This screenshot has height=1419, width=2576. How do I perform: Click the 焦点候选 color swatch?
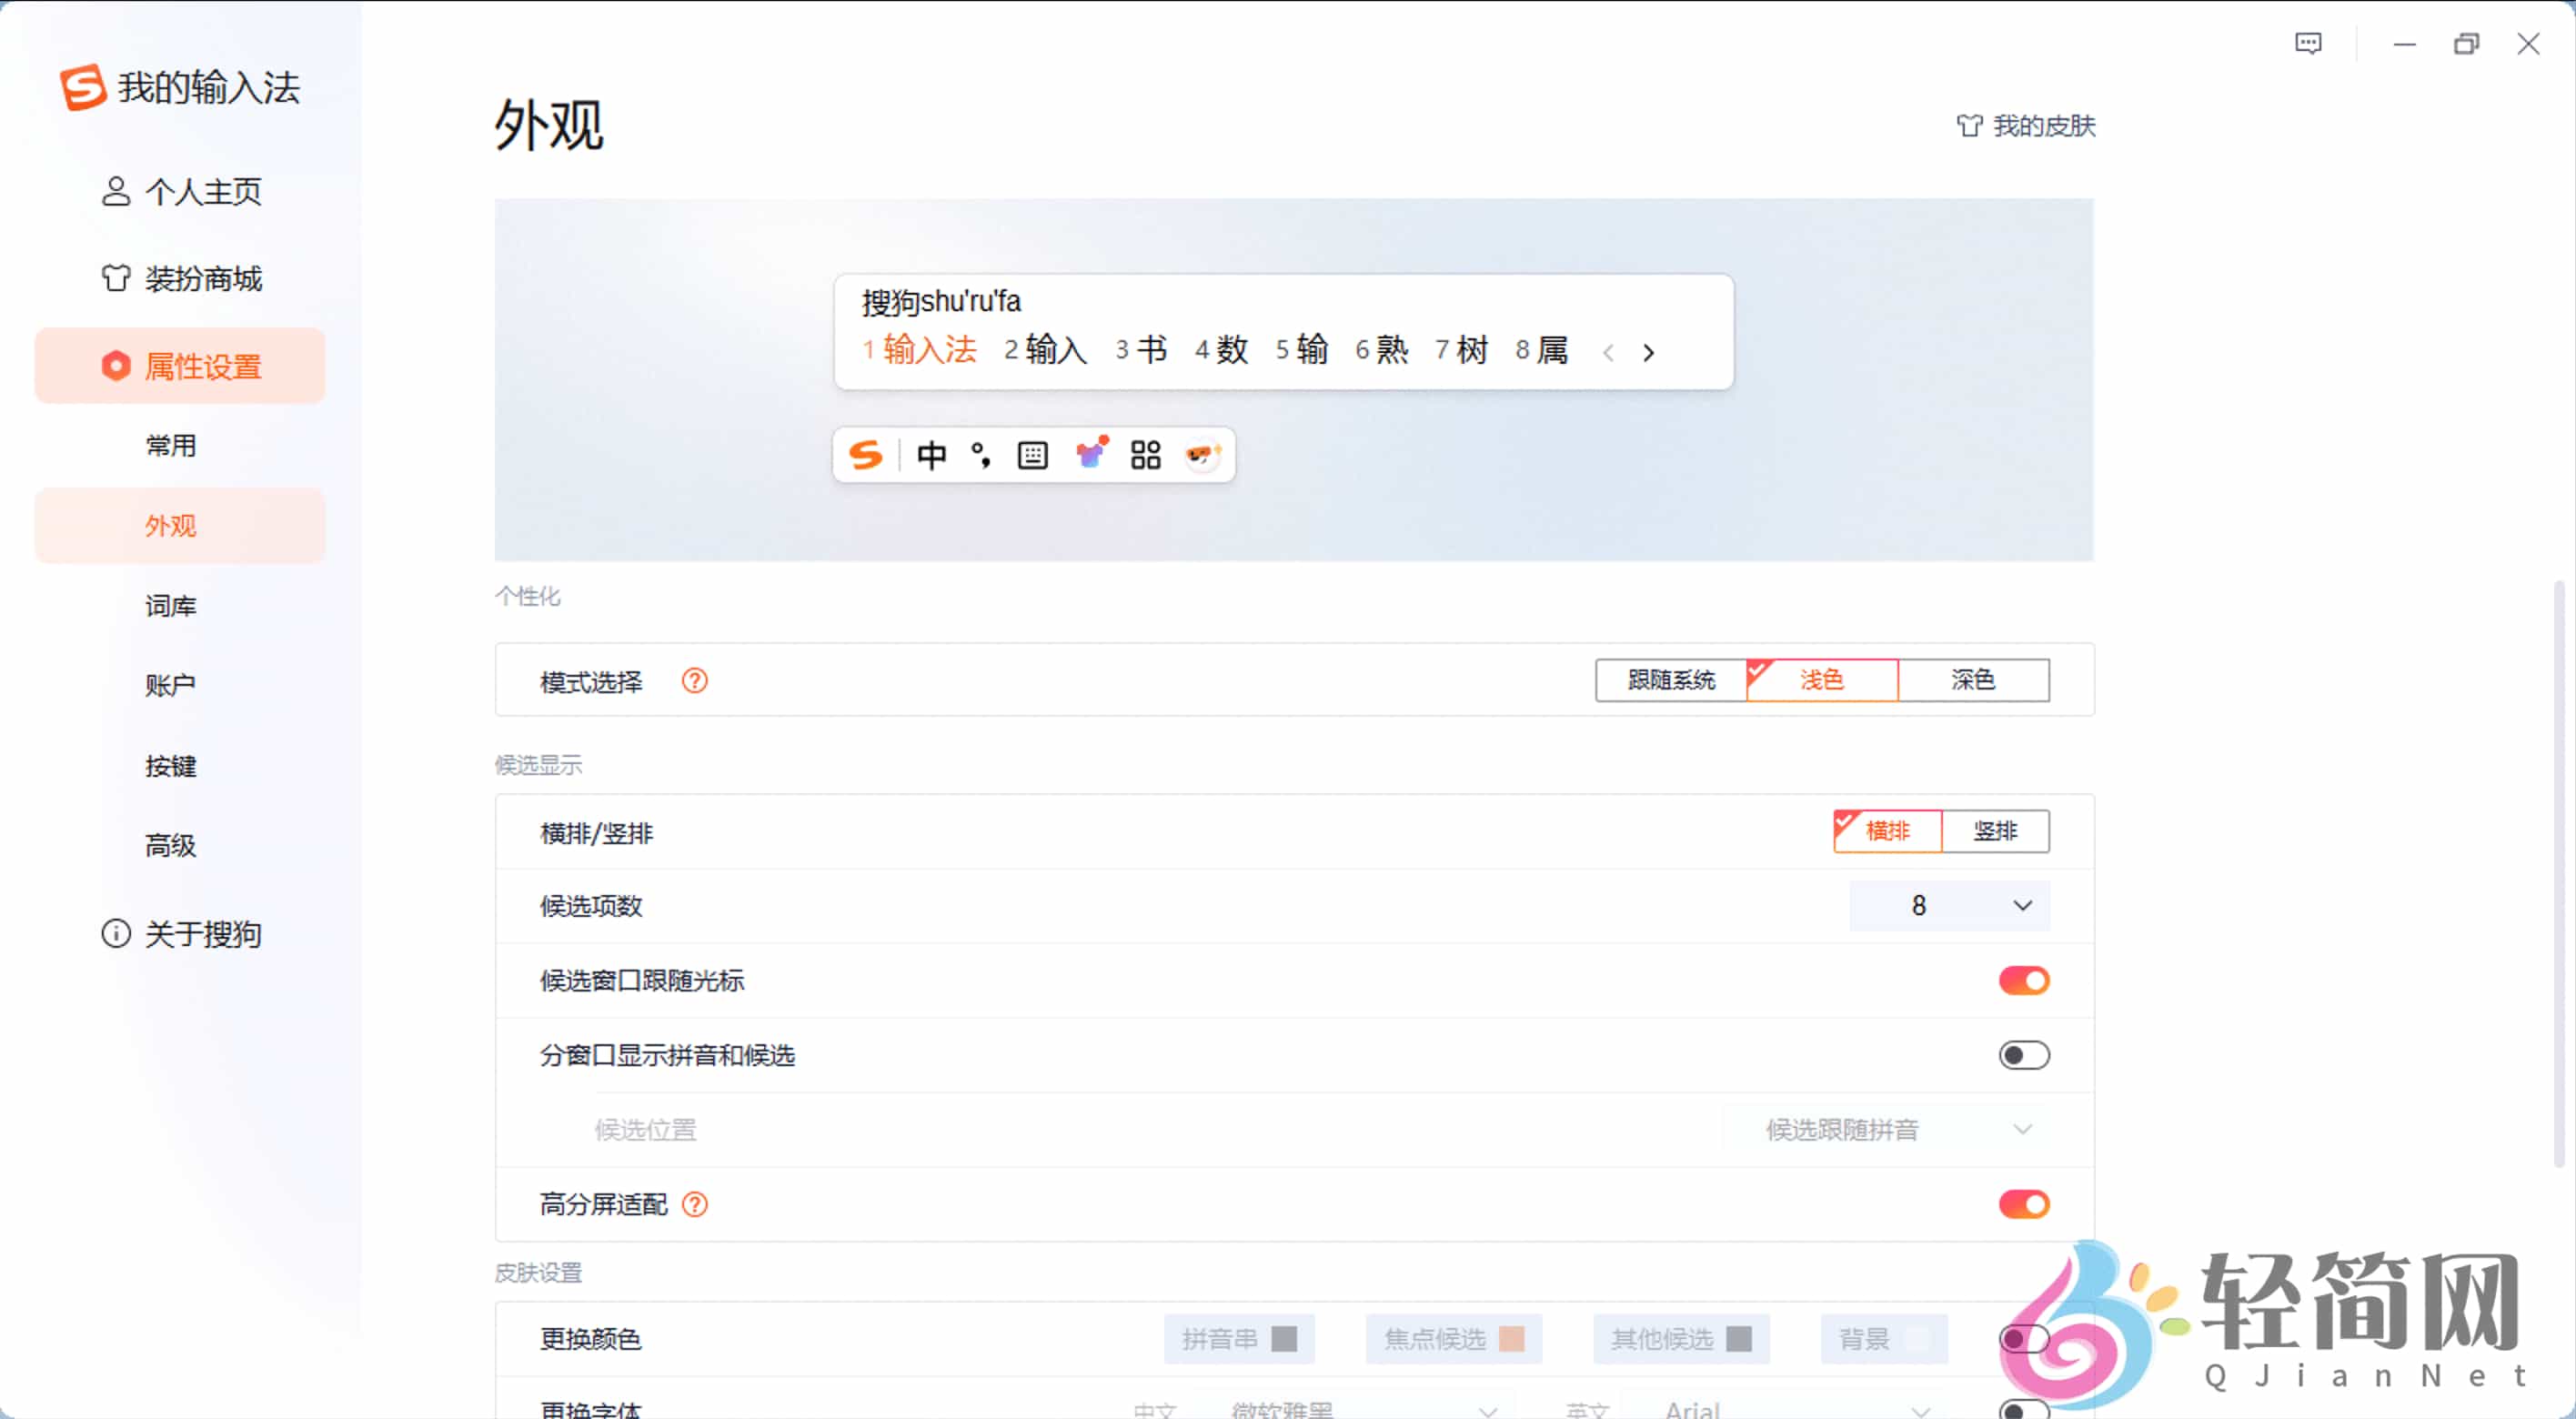tap(1452, 1339)
